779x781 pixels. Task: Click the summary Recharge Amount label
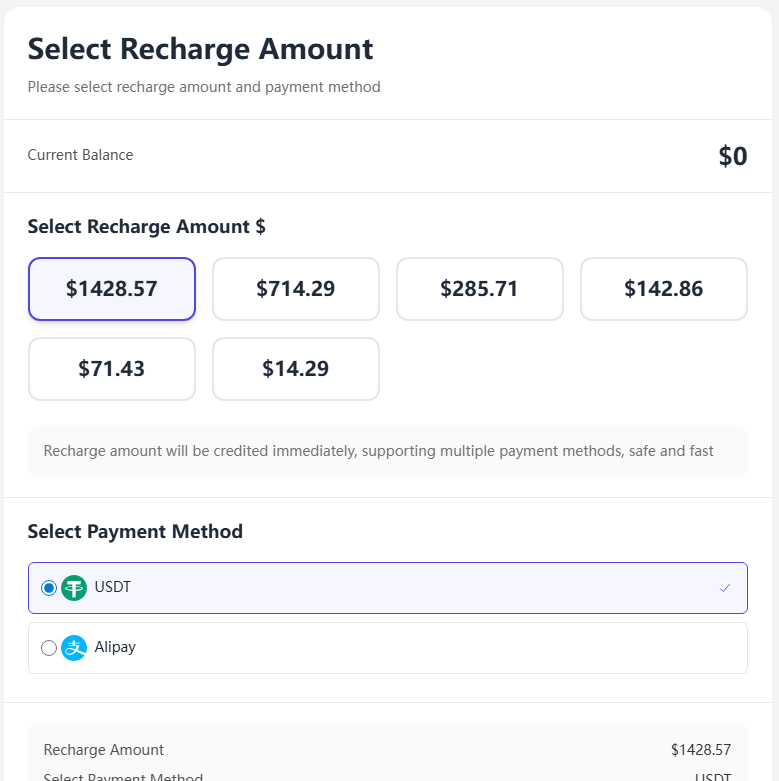click(104, 750)
